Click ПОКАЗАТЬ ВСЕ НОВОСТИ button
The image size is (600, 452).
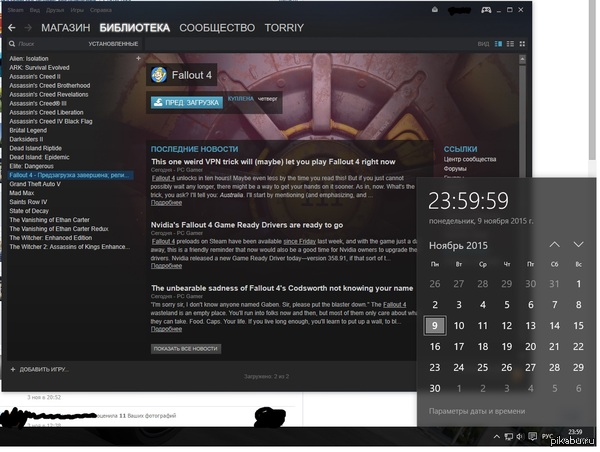(x=186, y=349)
